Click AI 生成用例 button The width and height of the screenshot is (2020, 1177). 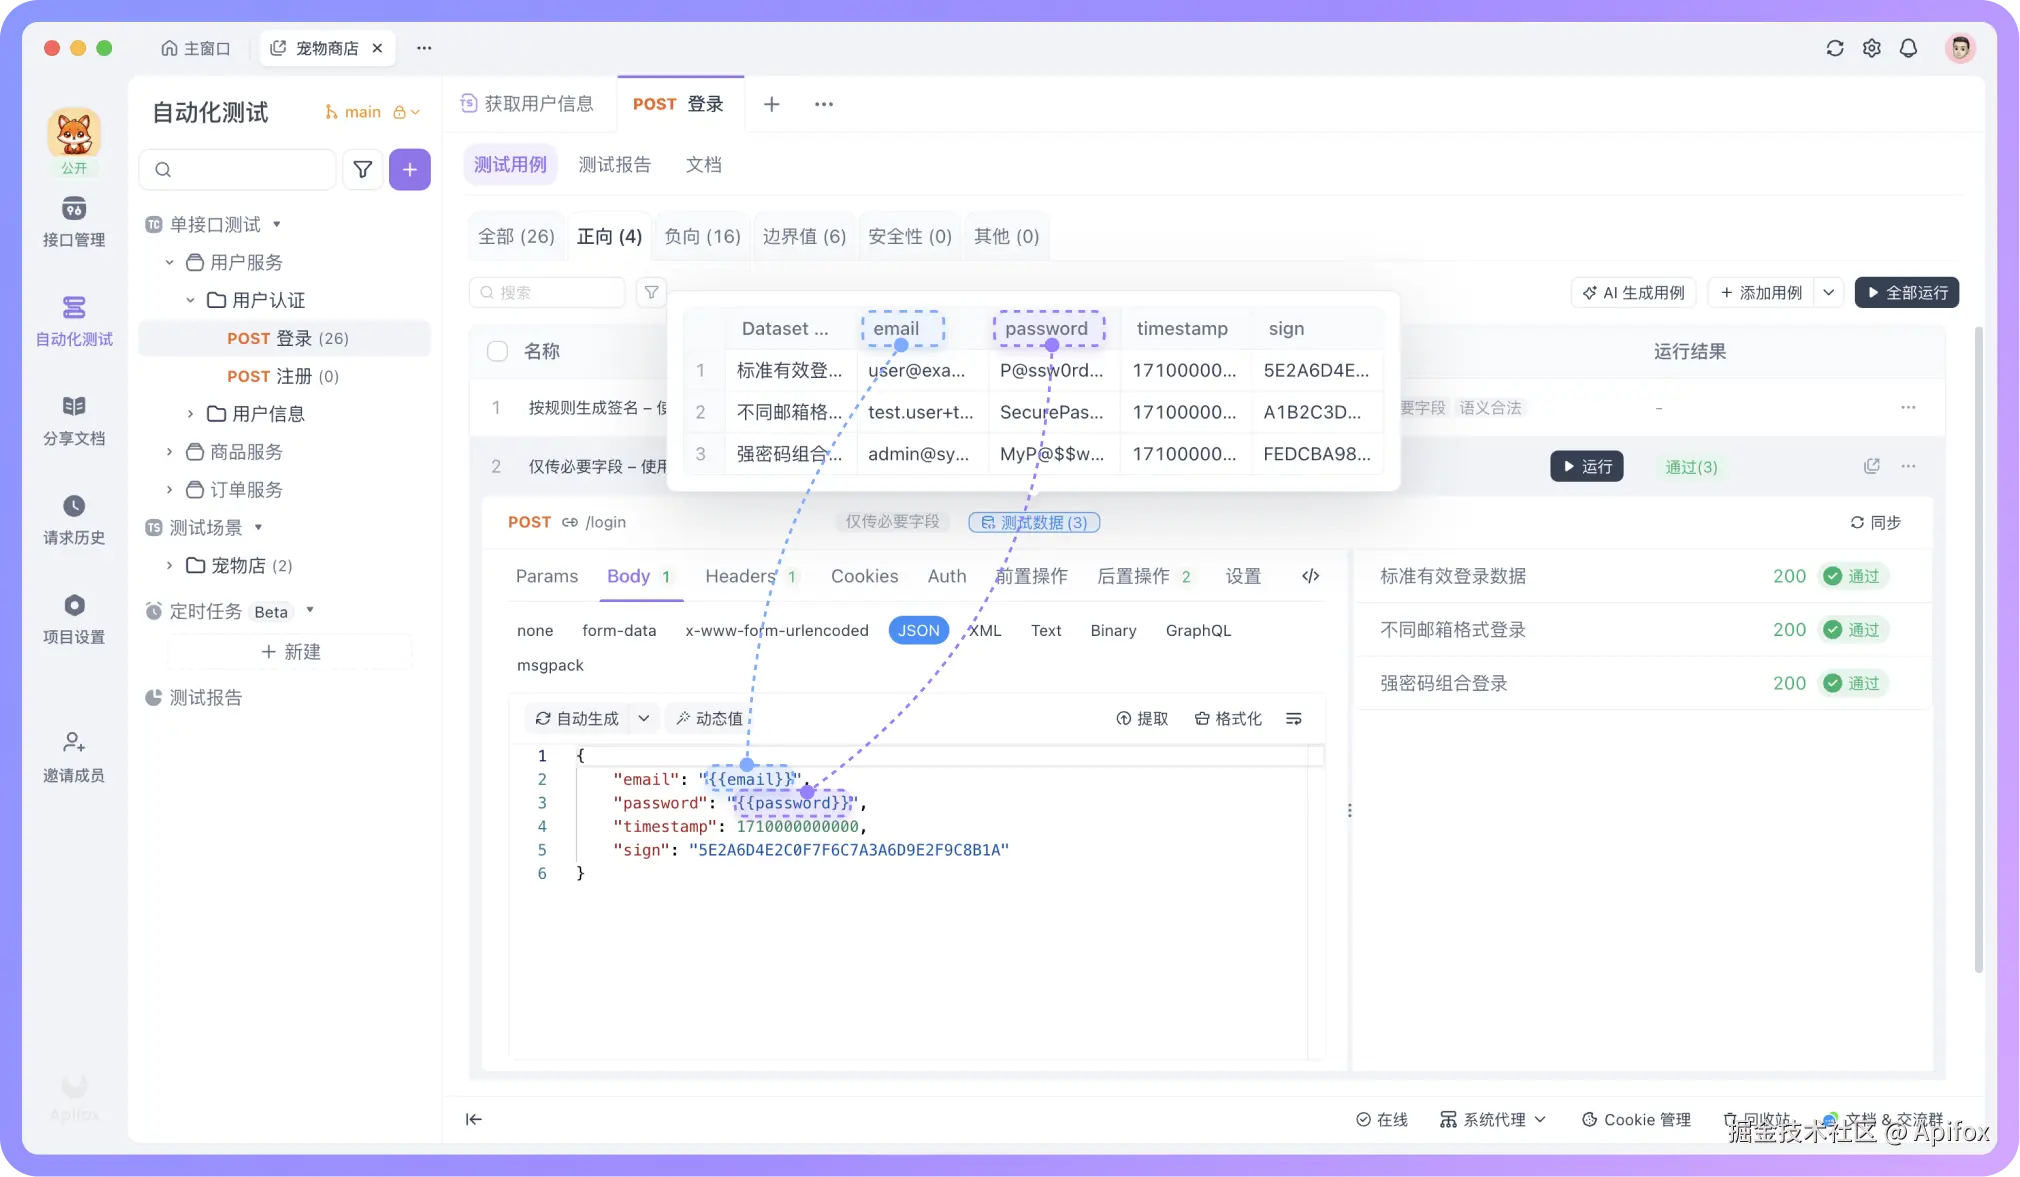pyautogui.click(x=1633, y=293)
